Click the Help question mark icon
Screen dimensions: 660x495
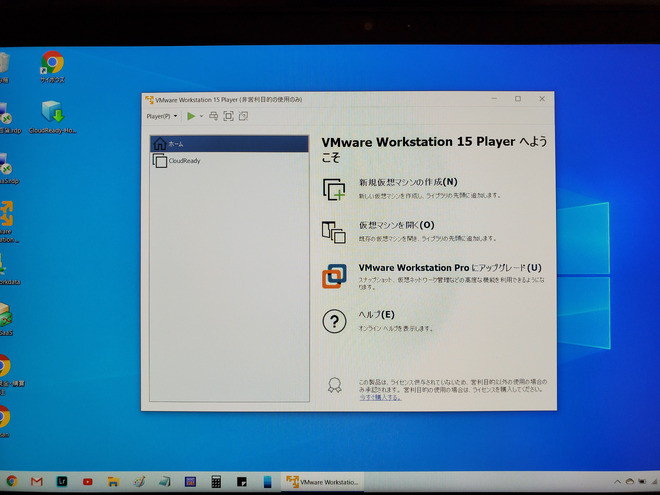pyautogui.click(x=334, y=322)
